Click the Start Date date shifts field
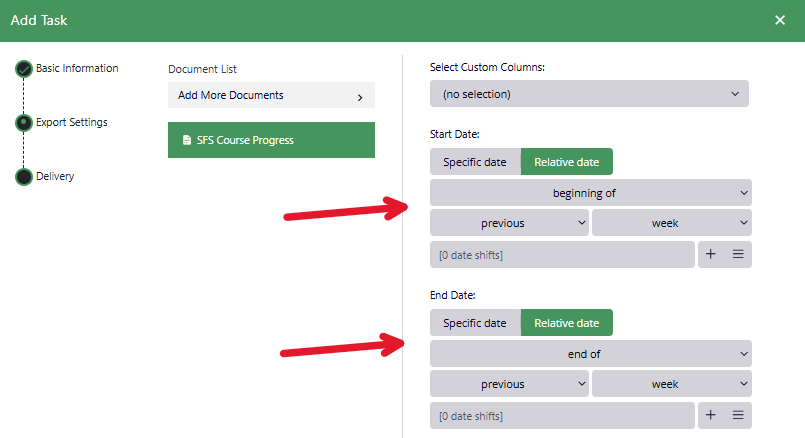 [x=561, y=255]
